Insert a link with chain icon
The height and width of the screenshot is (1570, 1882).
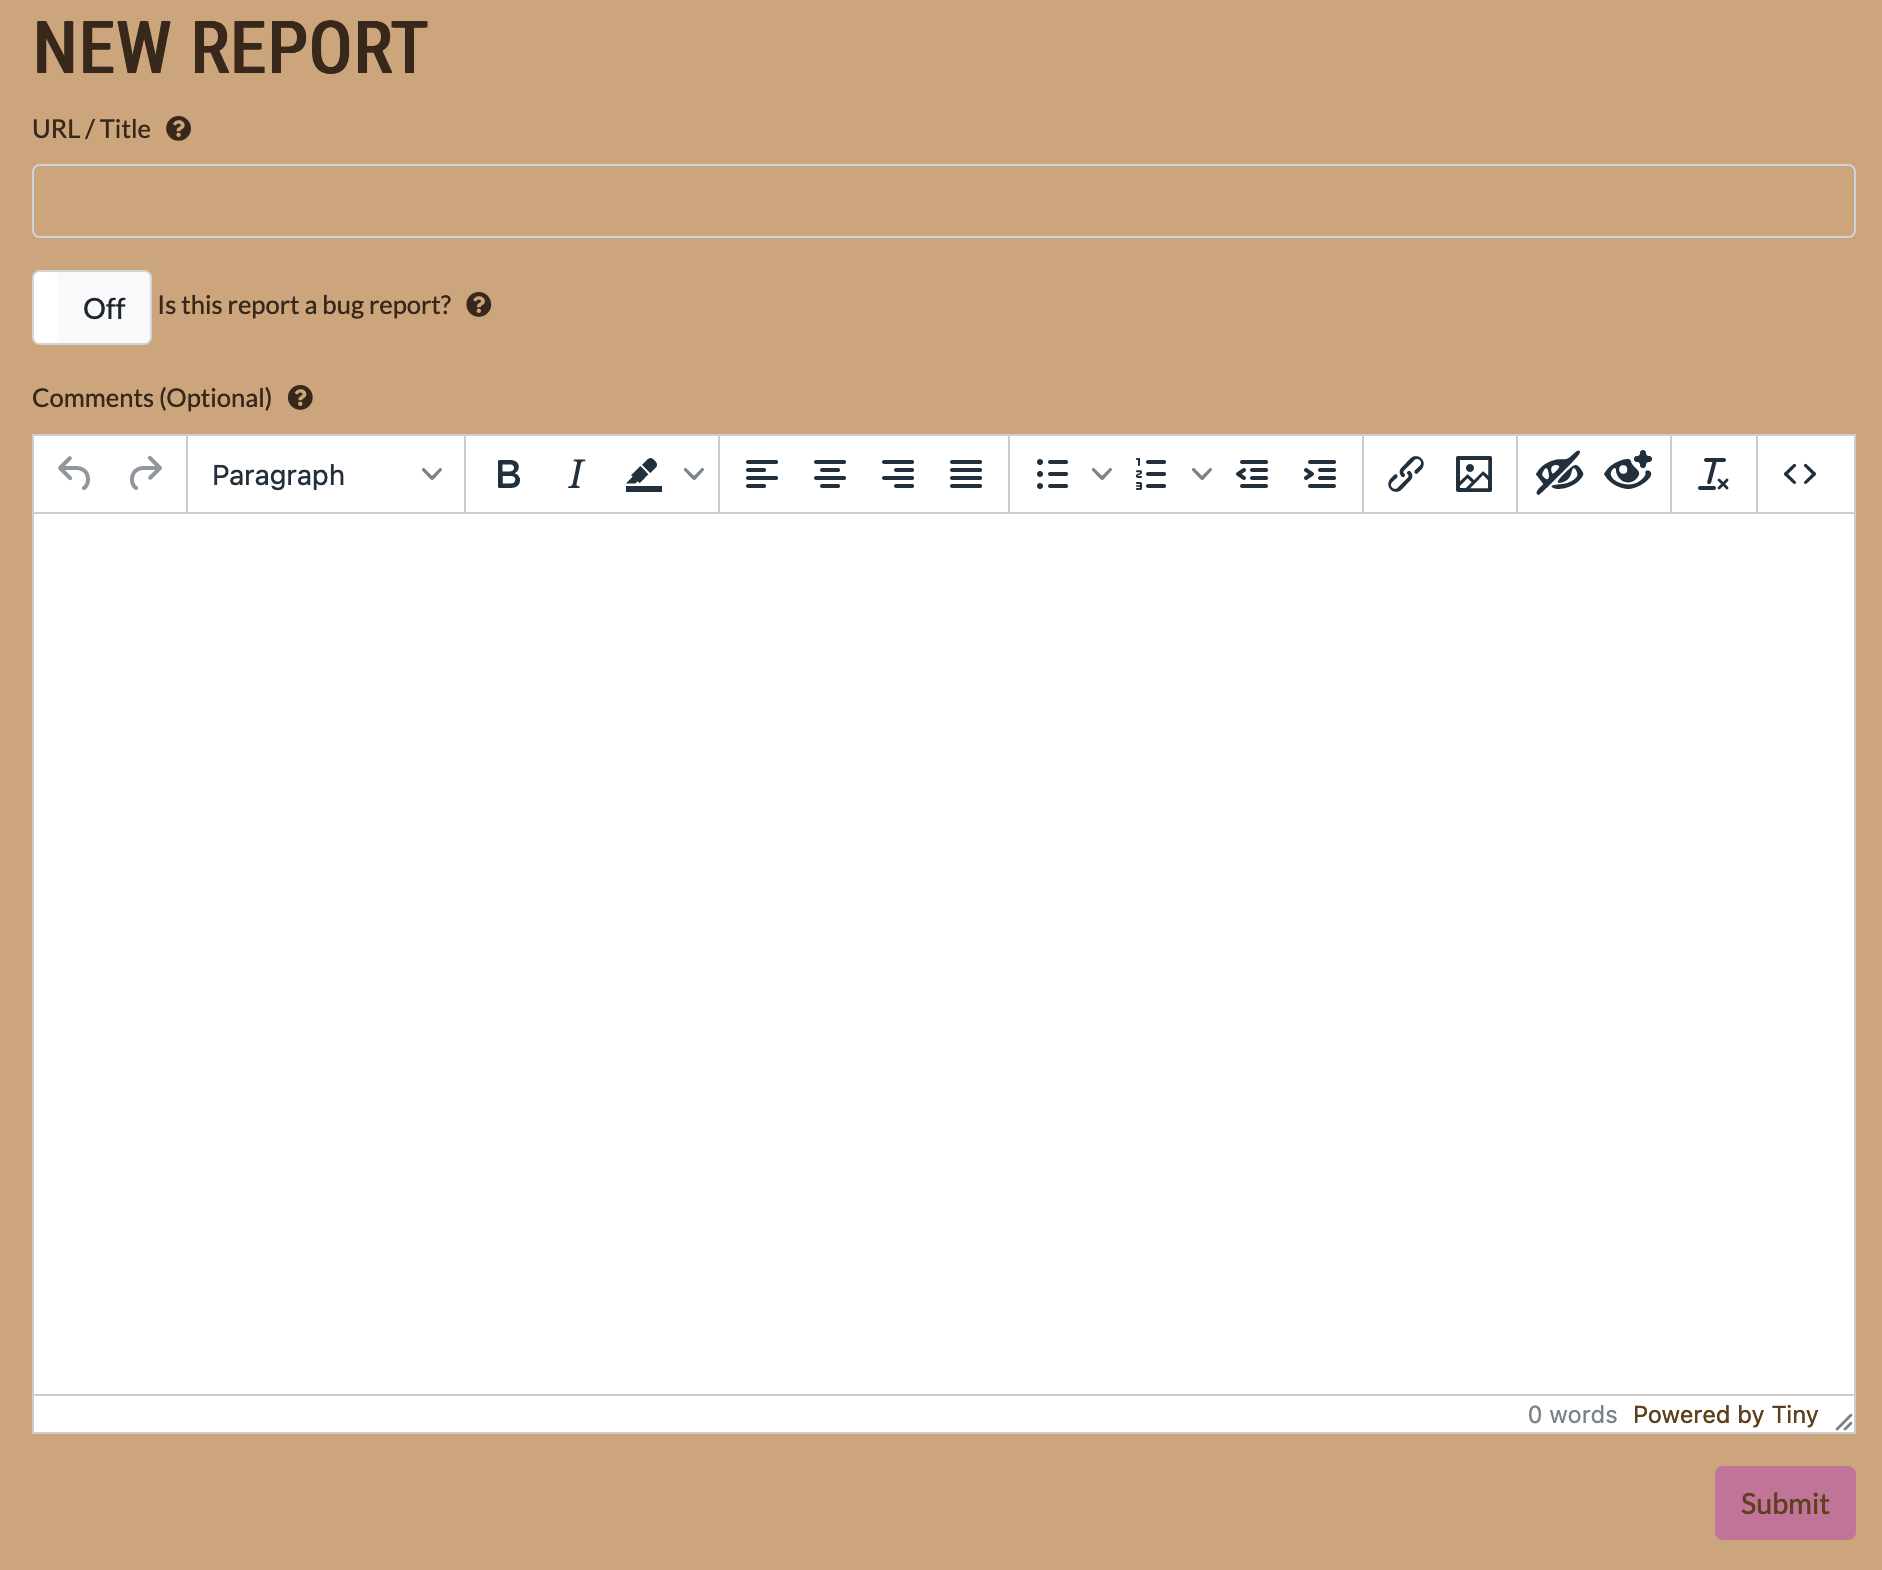1406,474
